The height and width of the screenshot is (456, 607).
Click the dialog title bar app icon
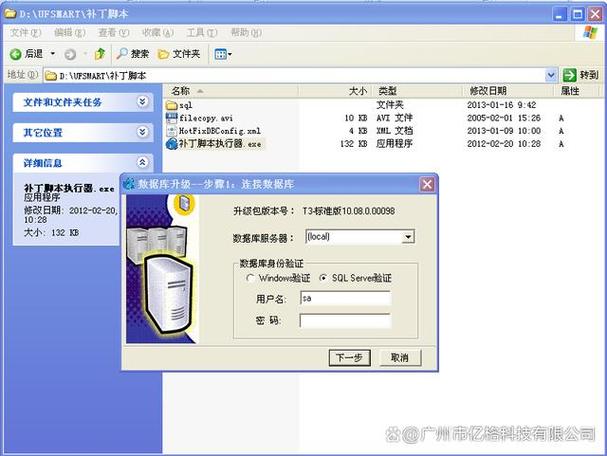pos(129,184)
